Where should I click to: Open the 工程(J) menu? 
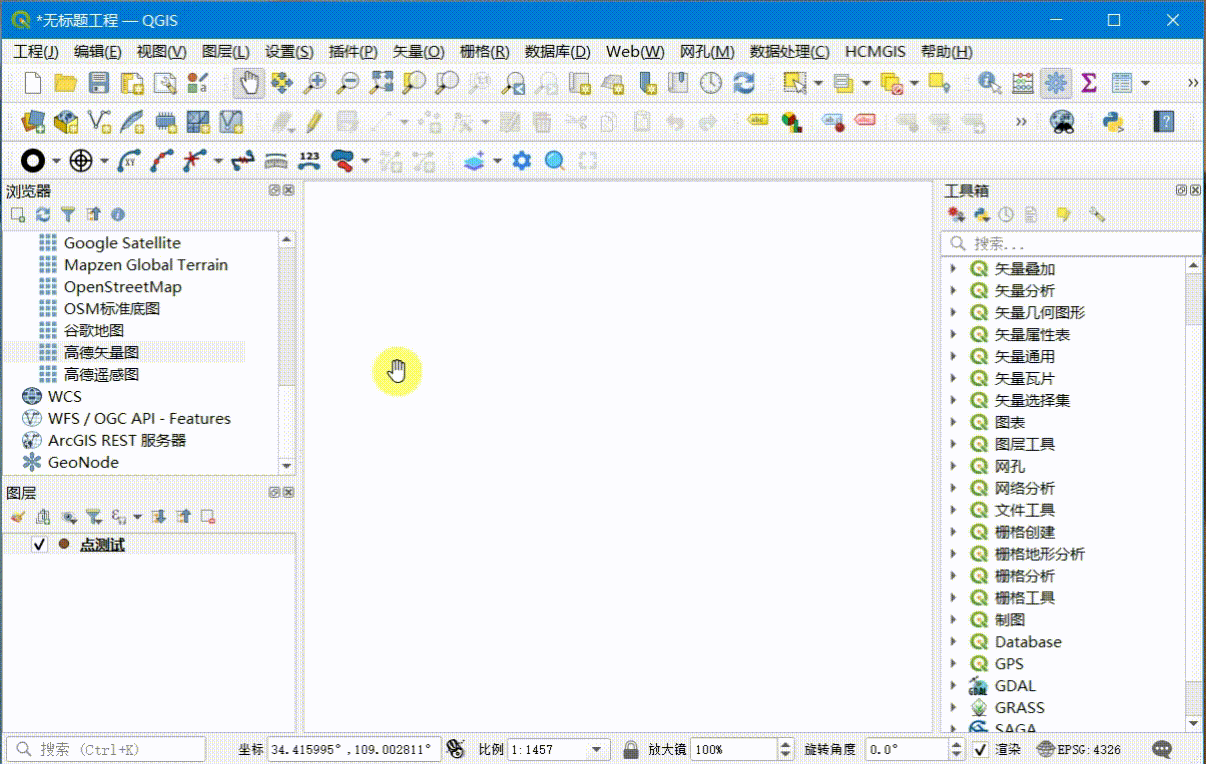point(35,52)
